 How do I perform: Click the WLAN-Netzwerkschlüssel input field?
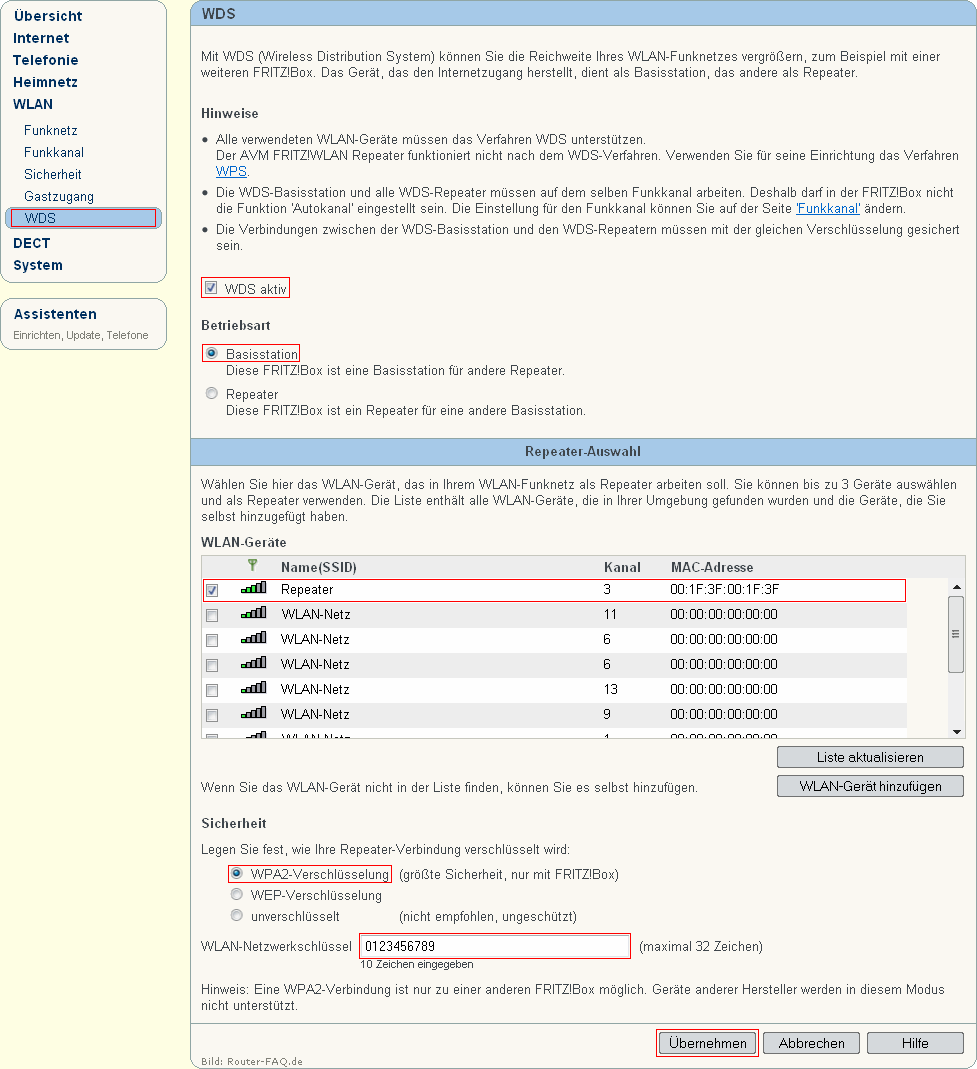click(494, 946)
